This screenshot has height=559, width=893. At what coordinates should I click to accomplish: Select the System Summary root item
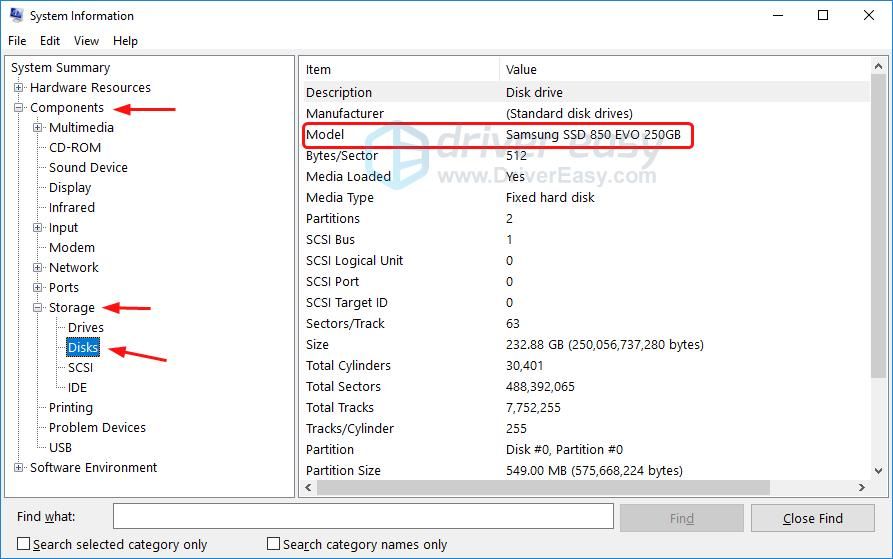[60, 68]
